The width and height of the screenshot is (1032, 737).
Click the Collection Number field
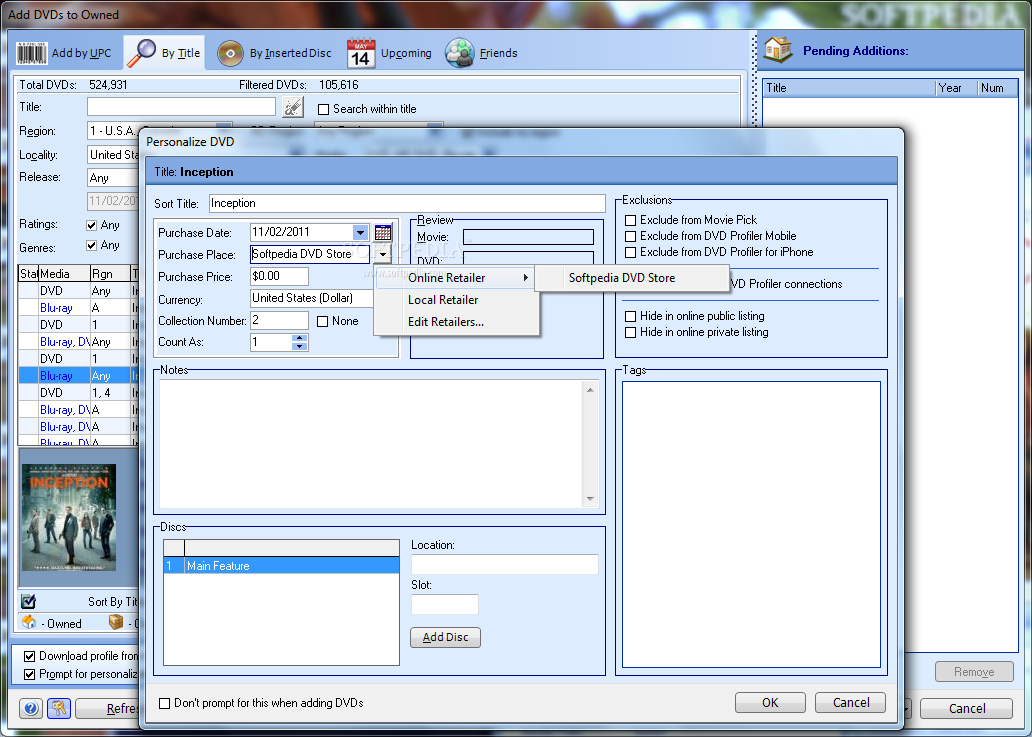[279, 320]
